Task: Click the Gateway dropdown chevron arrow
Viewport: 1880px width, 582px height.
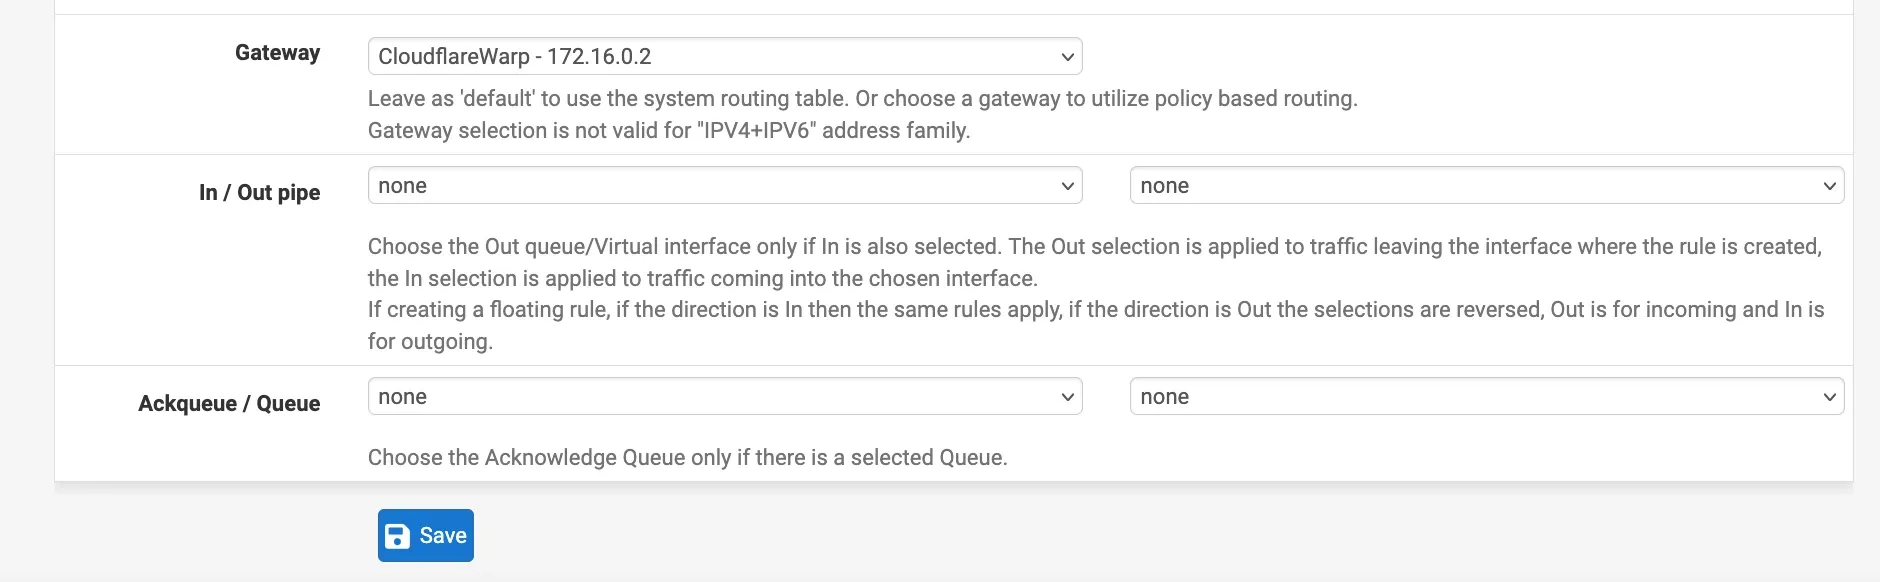Action: tap(1067, 57)
